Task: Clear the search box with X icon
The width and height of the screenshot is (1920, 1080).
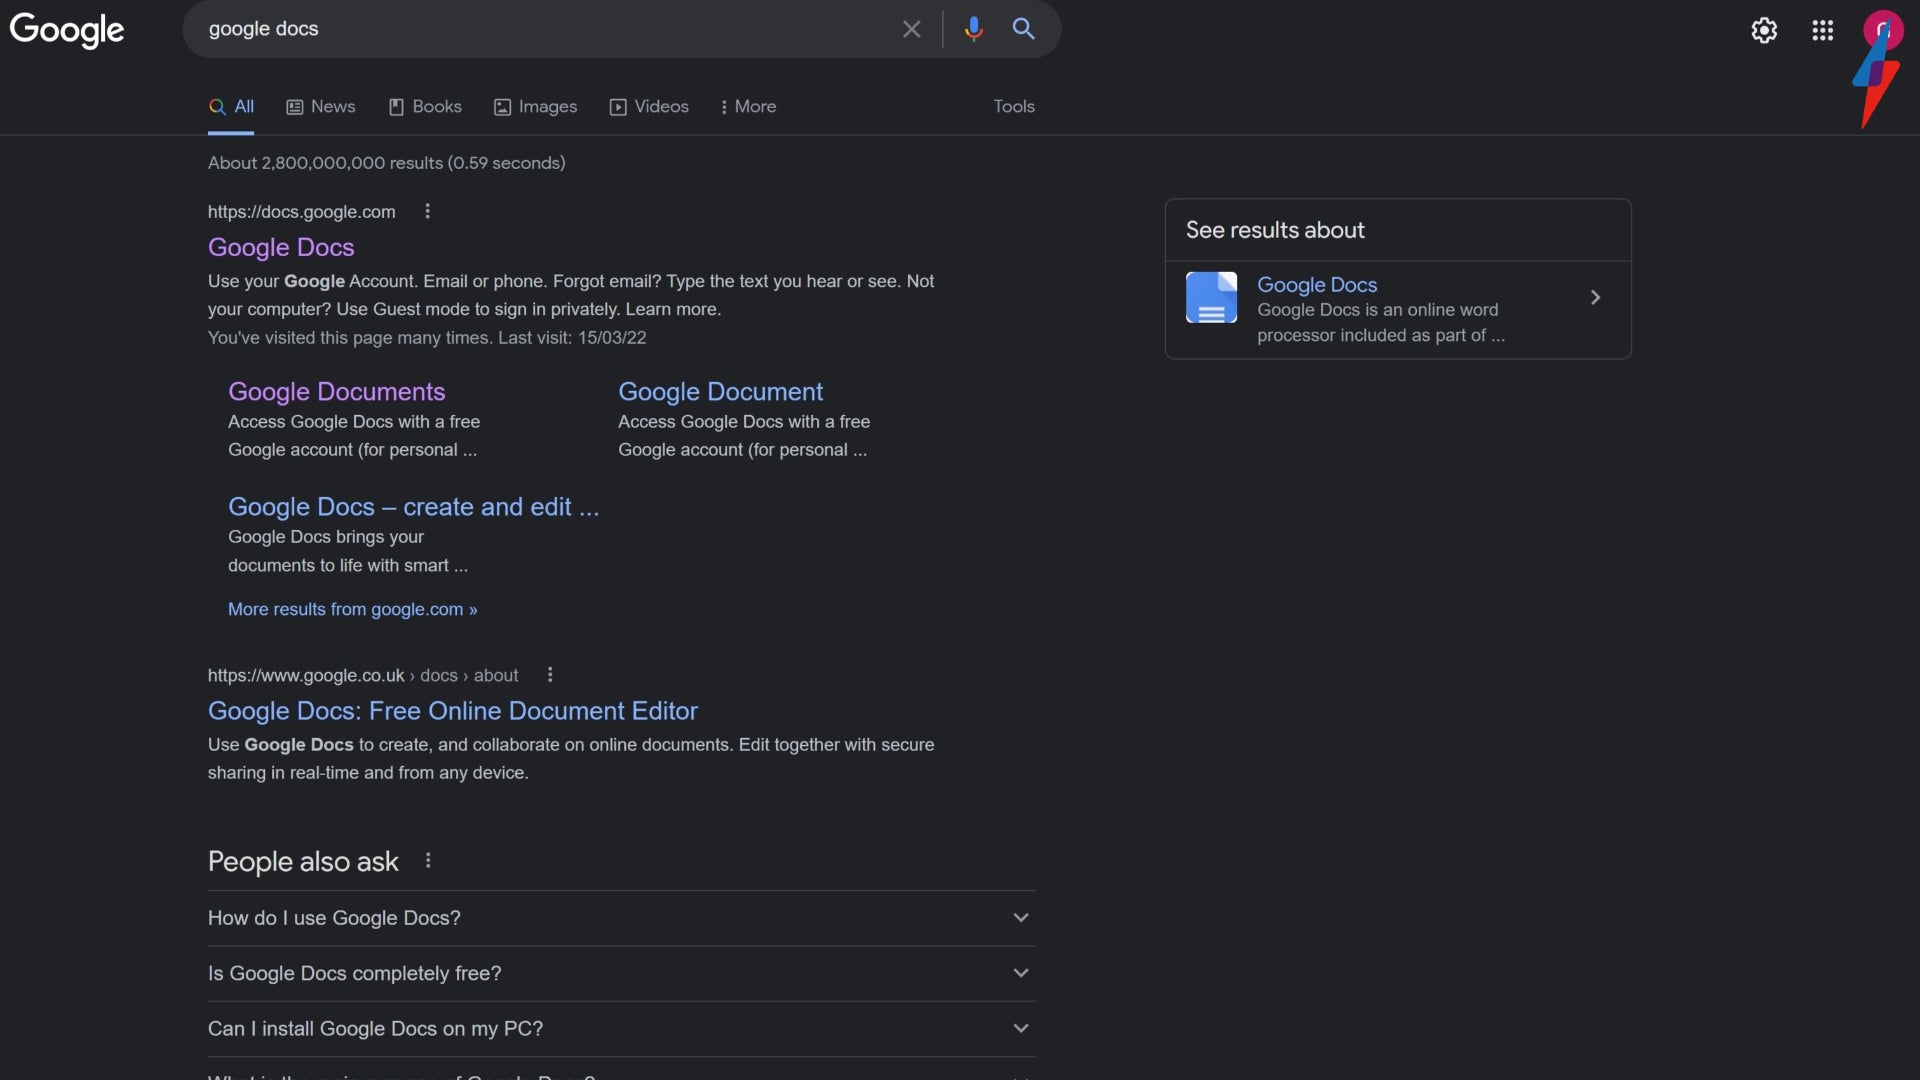Action: [911, 29]
